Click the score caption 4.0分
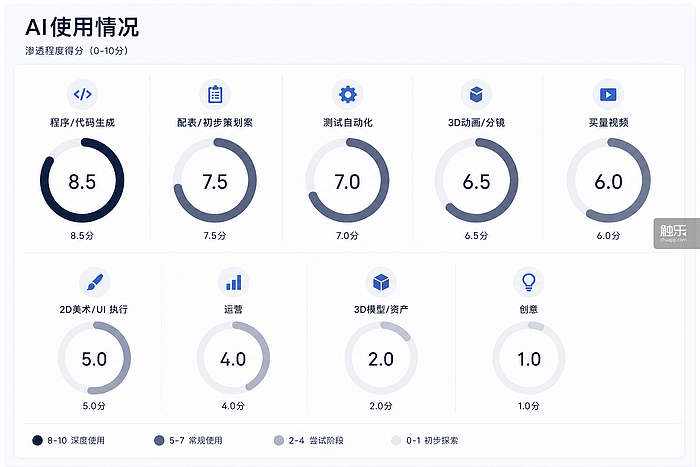This screenshot has width=700, height=467. pyautogui.click(x=233, y=406)
